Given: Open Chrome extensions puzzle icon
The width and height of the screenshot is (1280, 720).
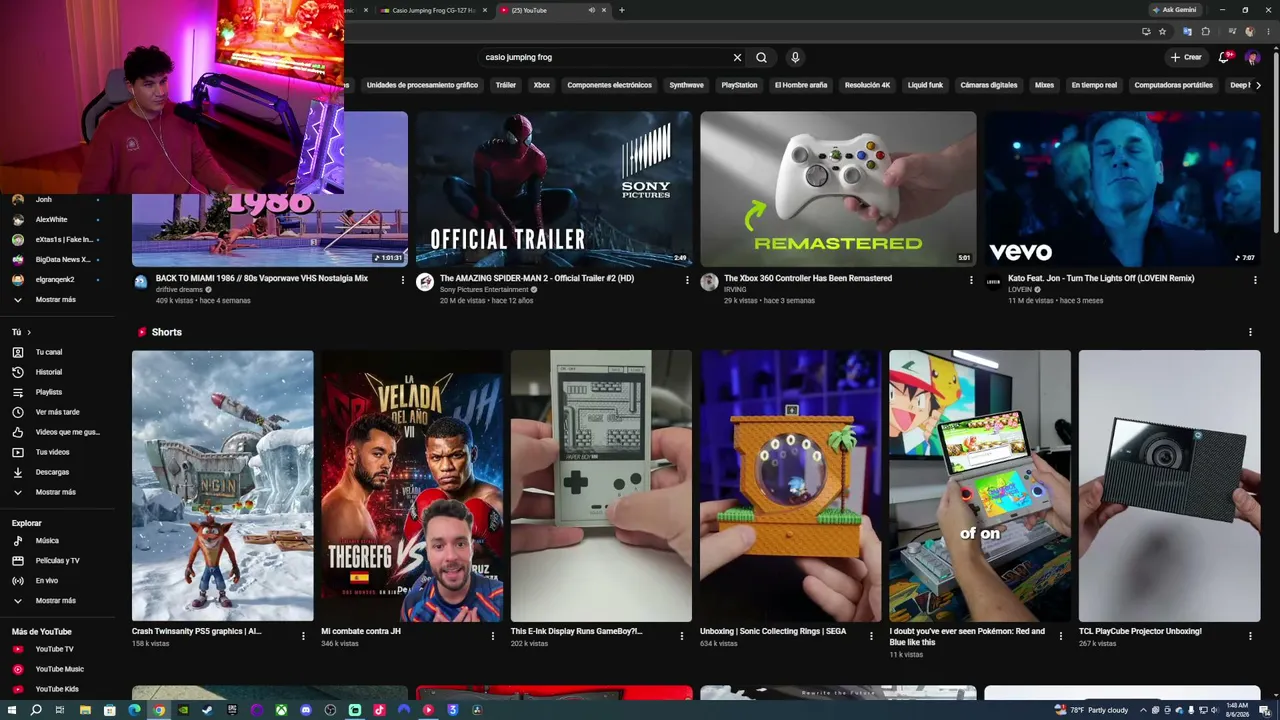Looking at the screenshot, I should [1205, 32].
